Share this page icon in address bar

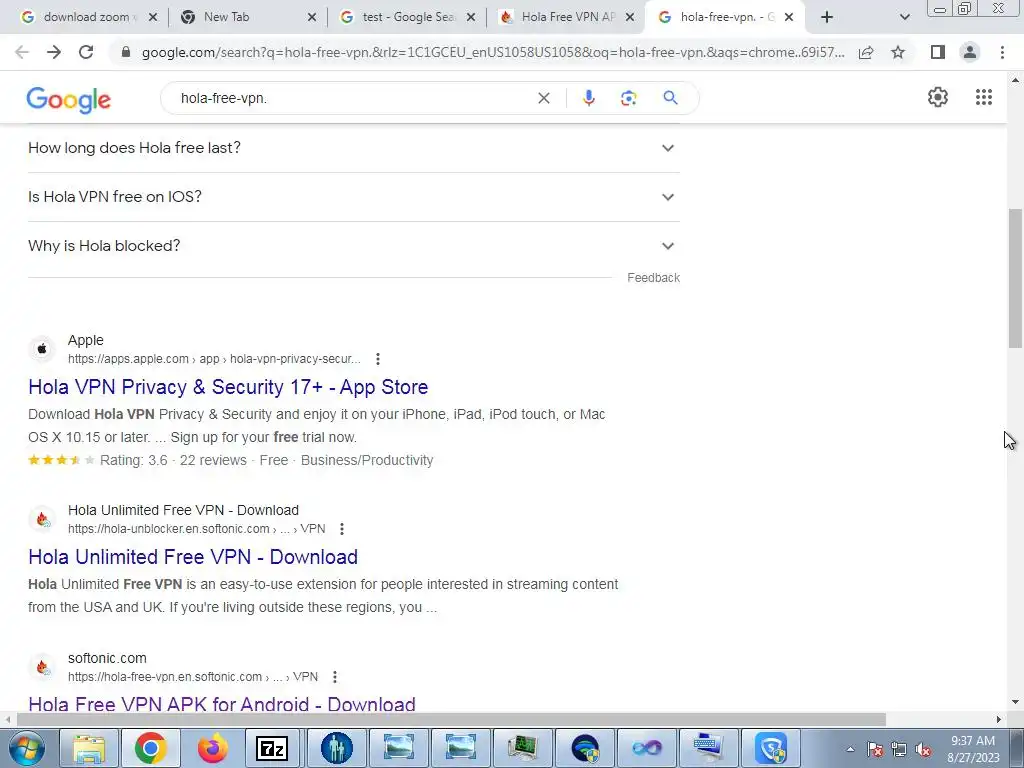[866, 52]
